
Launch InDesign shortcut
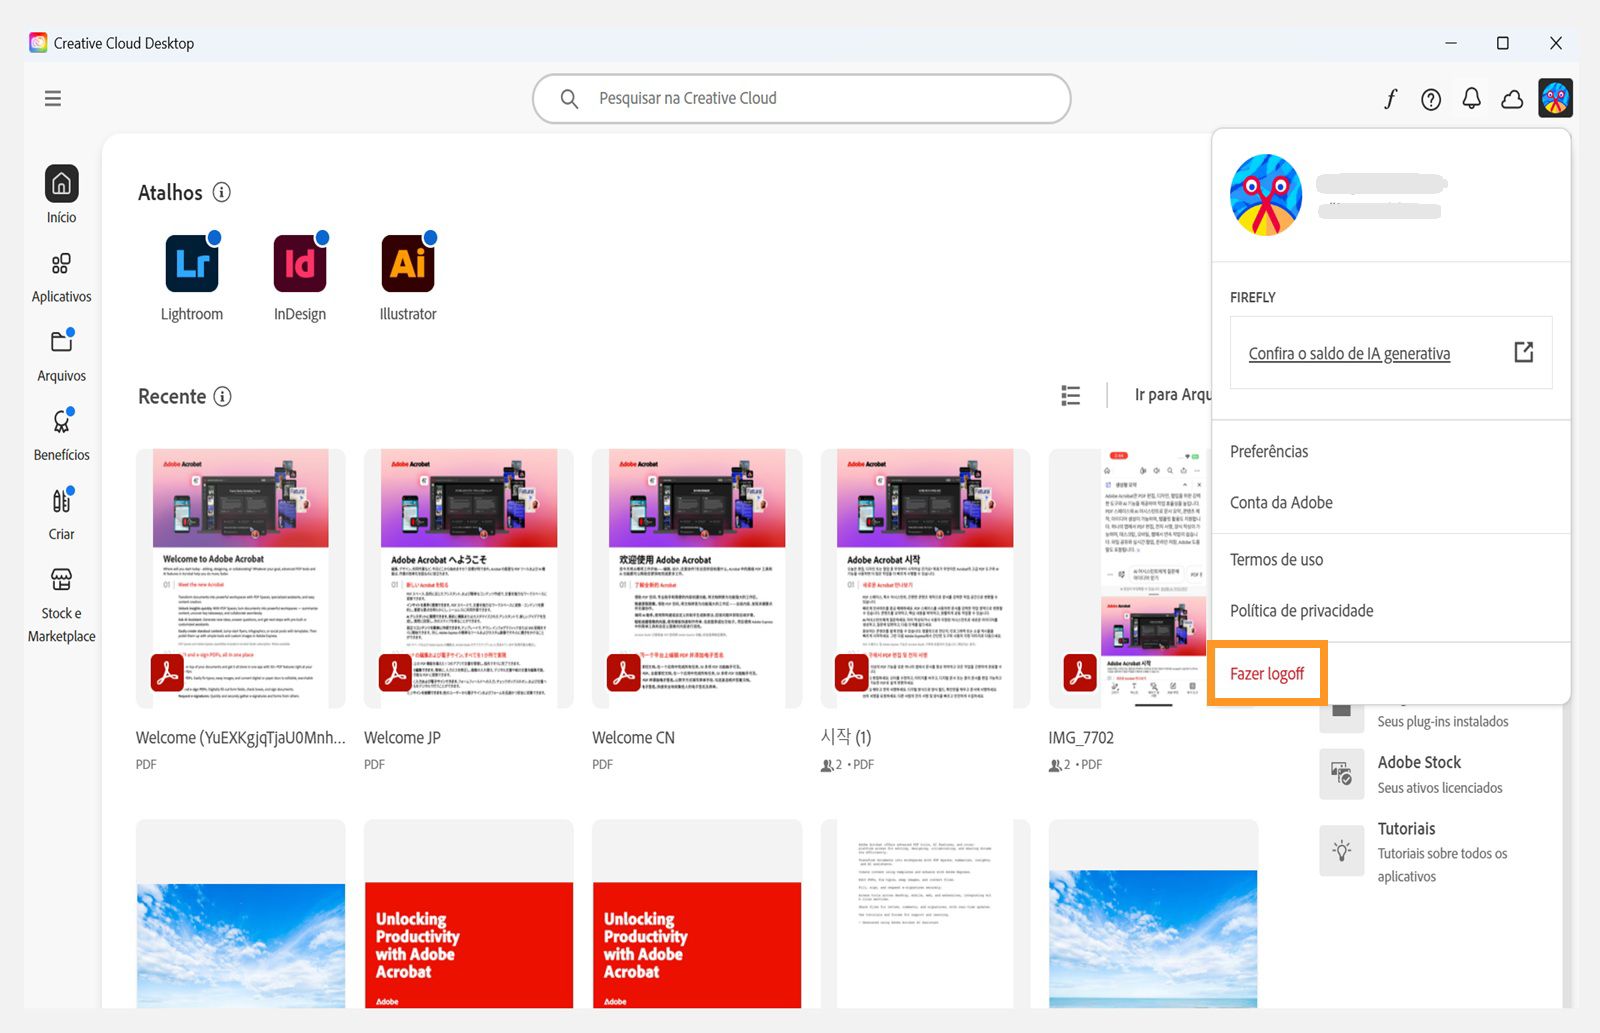pyautogui.click(x=300, y=264)
